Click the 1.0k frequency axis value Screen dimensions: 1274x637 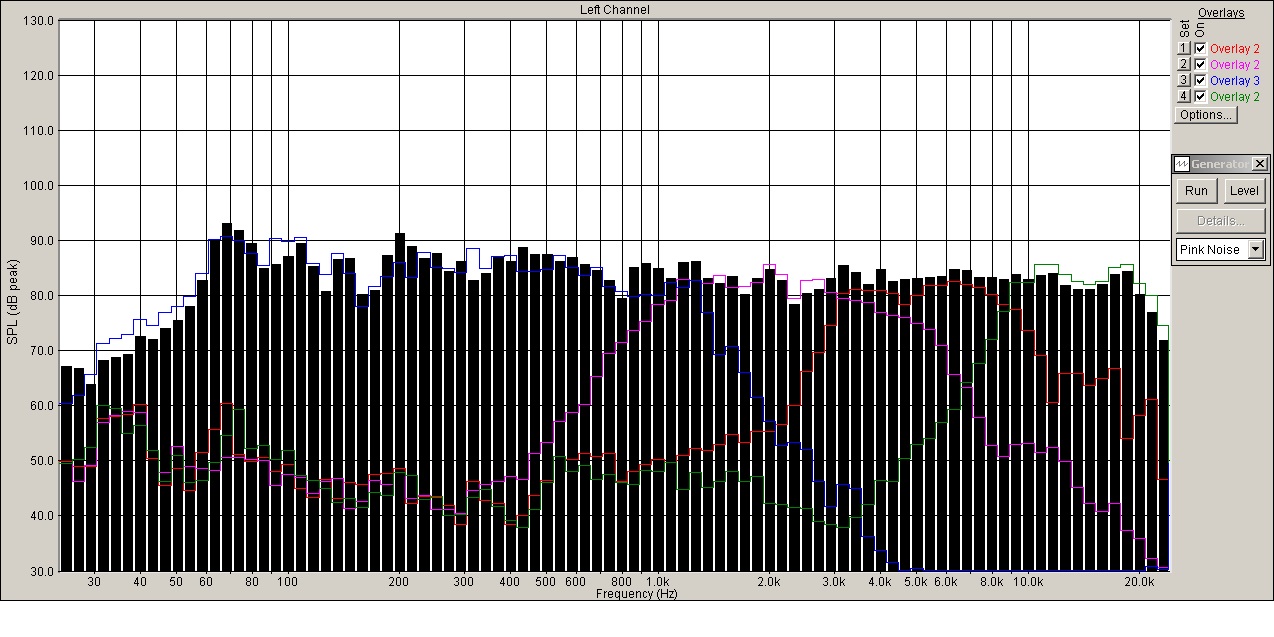pos(657,582)
